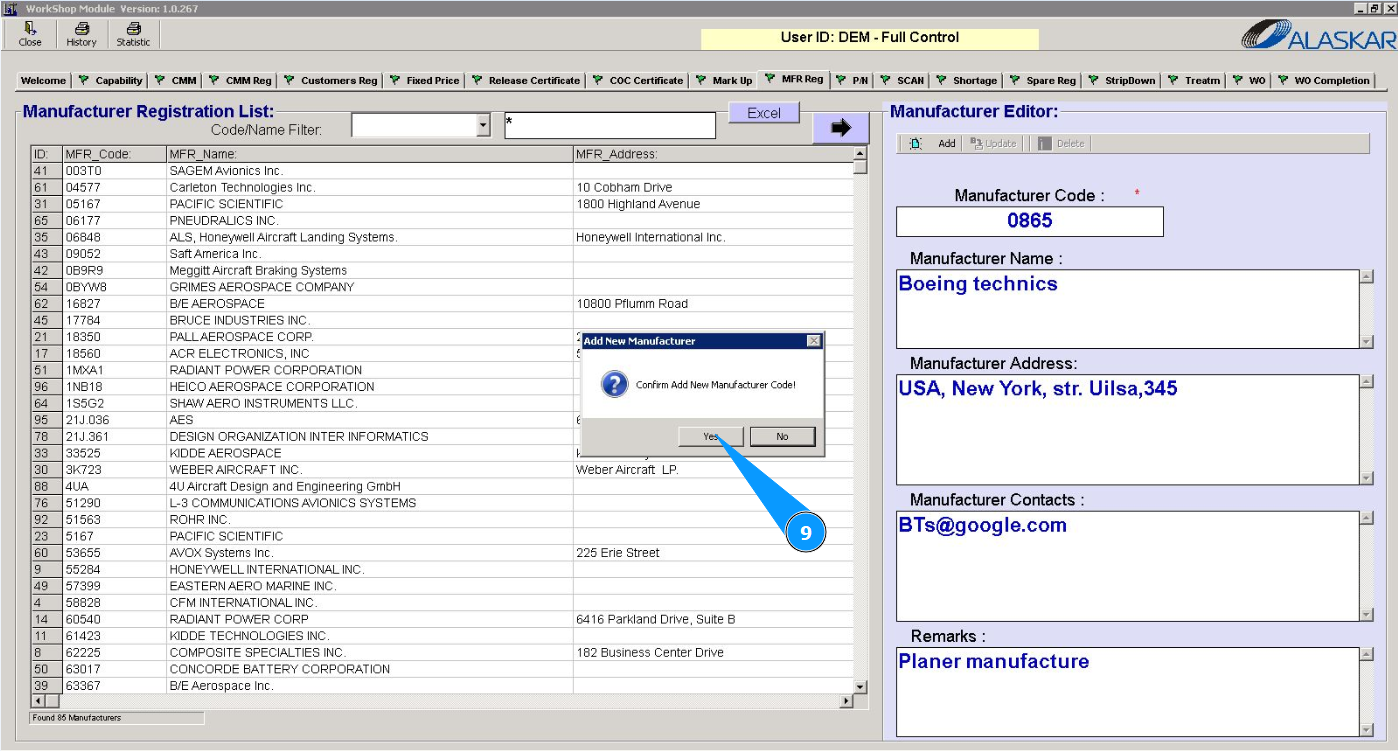Select the SAGEM Avionics Inc. row
Screen dimensions: 1398x751
click(x=442, y=171)
